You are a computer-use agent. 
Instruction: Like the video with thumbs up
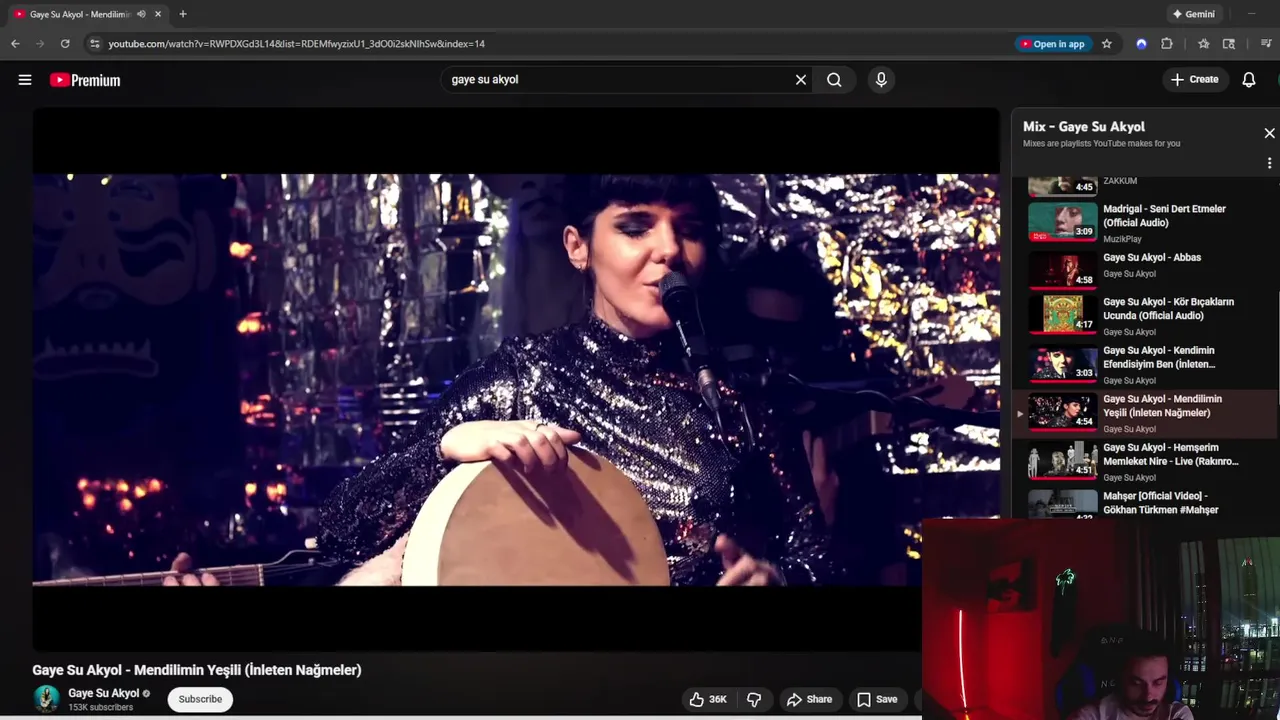[x=708, y=699]
